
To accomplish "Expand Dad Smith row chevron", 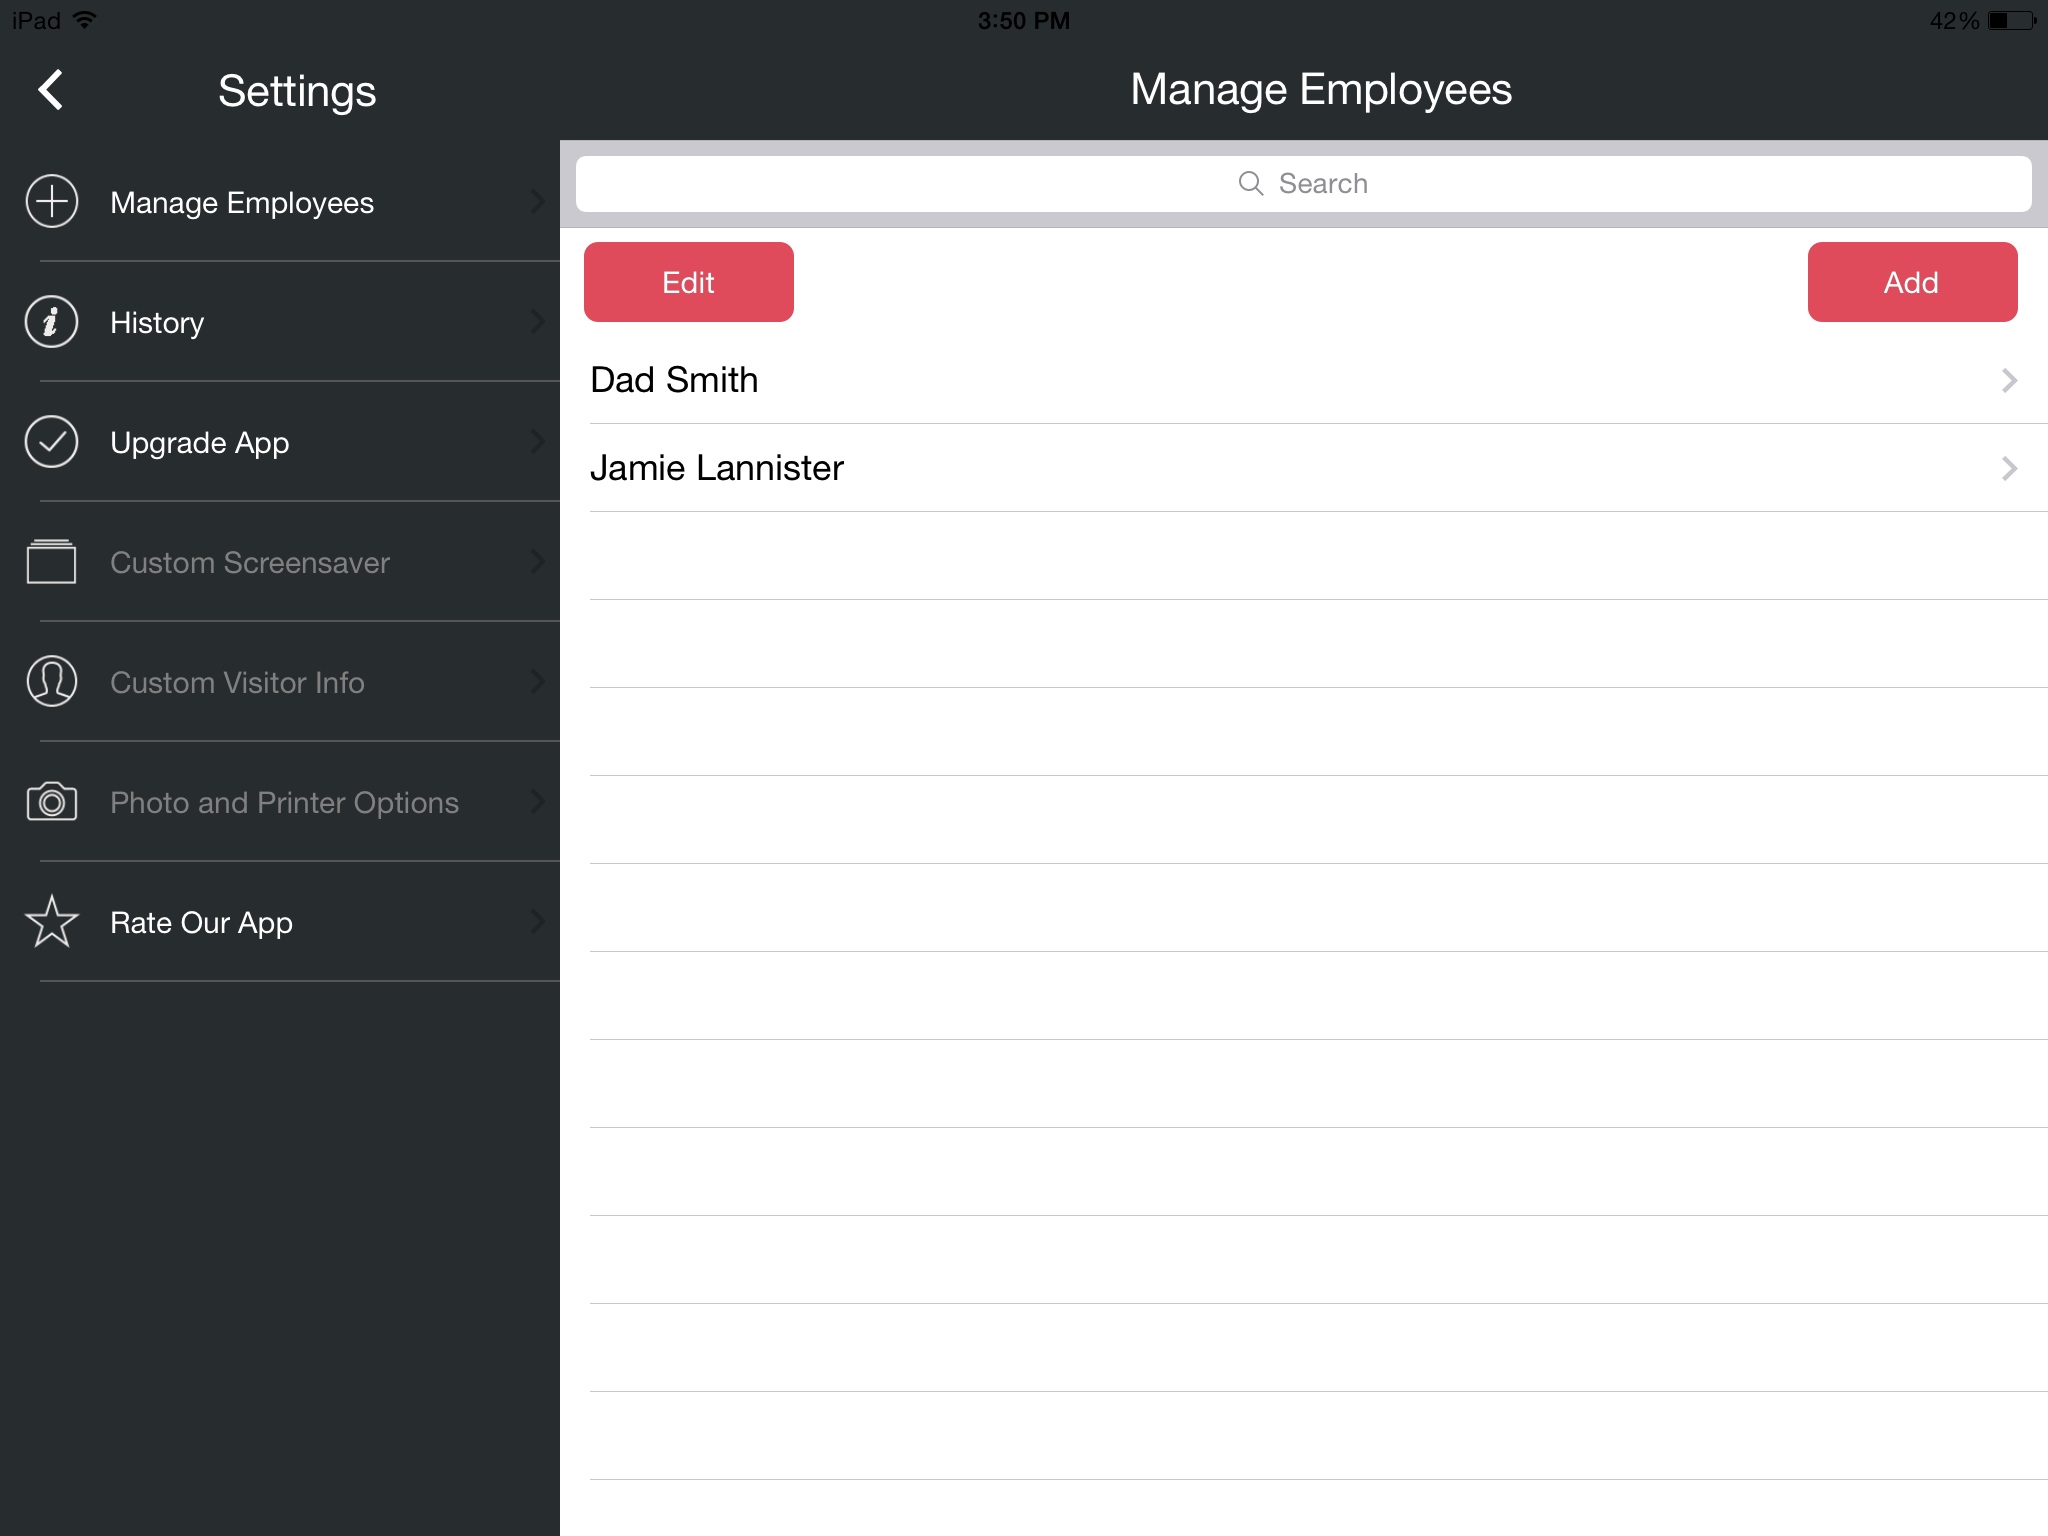I will click(x=2008, y=380).
